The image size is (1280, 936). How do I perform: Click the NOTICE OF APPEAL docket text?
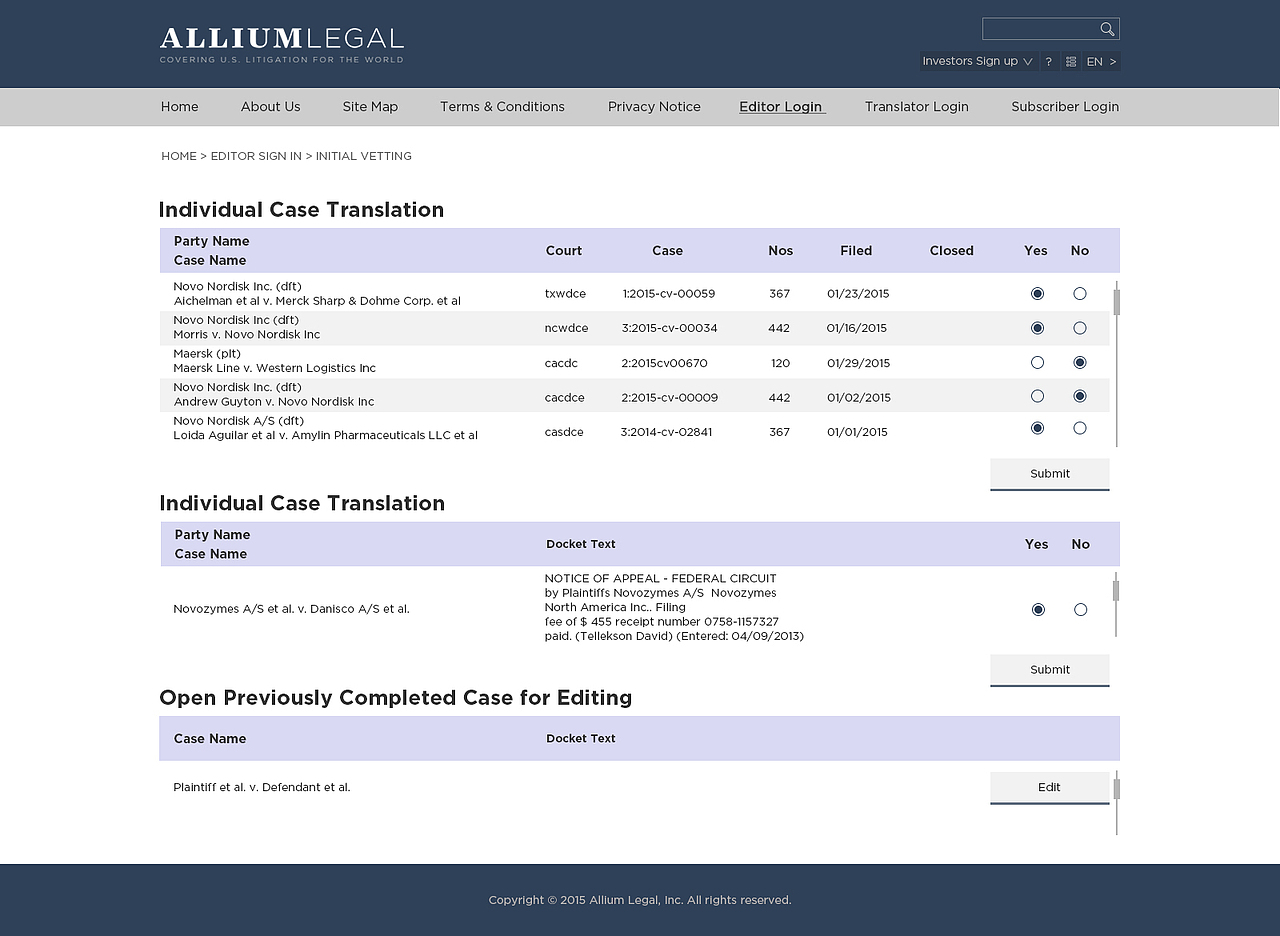coord(674,607)
